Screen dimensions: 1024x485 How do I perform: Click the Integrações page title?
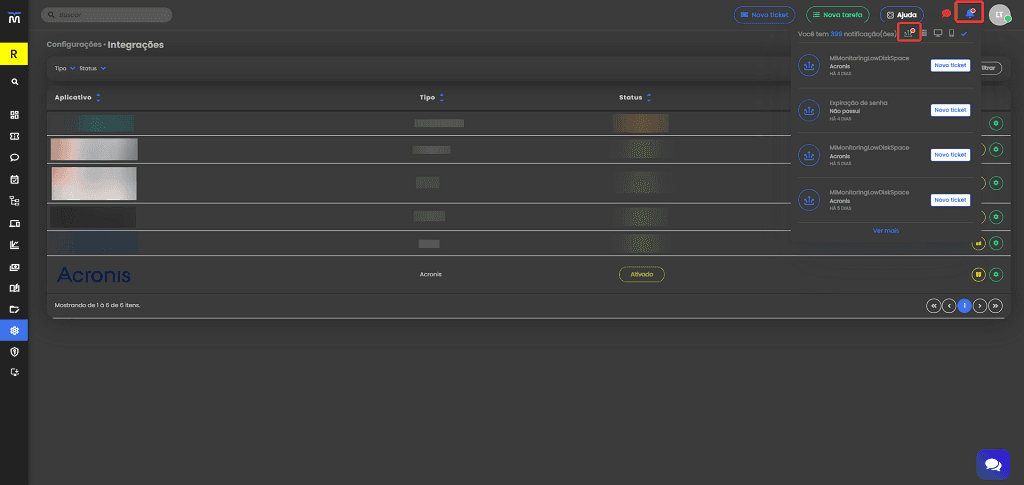pos(136,44)
